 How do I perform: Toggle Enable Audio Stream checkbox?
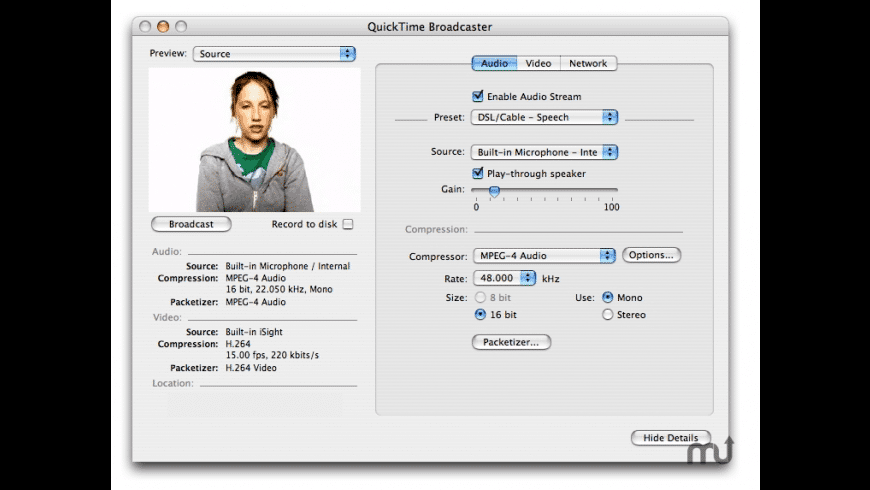point(477,96)
